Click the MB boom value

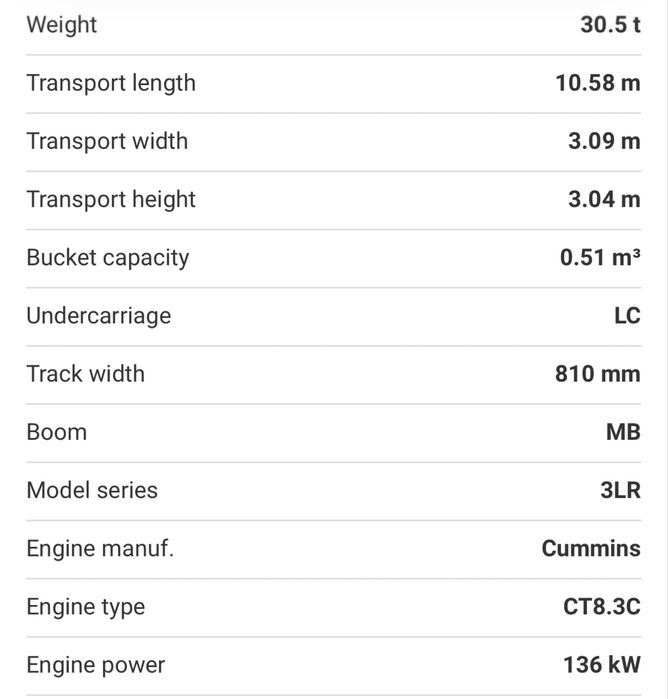[623, 432]
